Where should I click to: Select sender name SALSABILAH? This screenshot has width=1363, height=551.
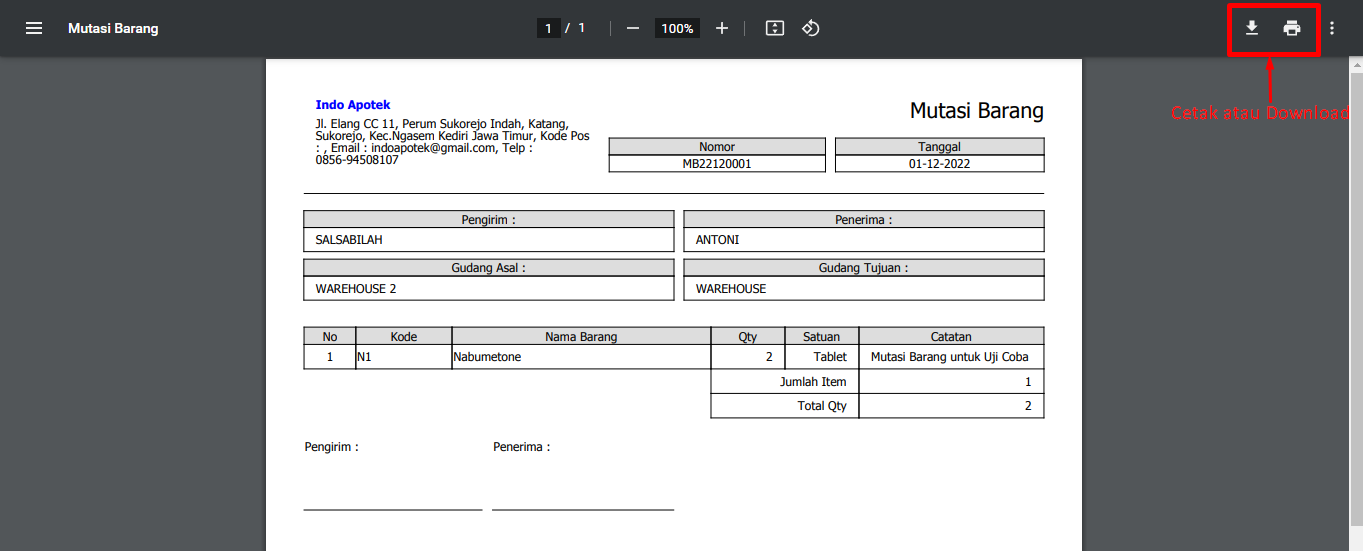click(349, 240)
